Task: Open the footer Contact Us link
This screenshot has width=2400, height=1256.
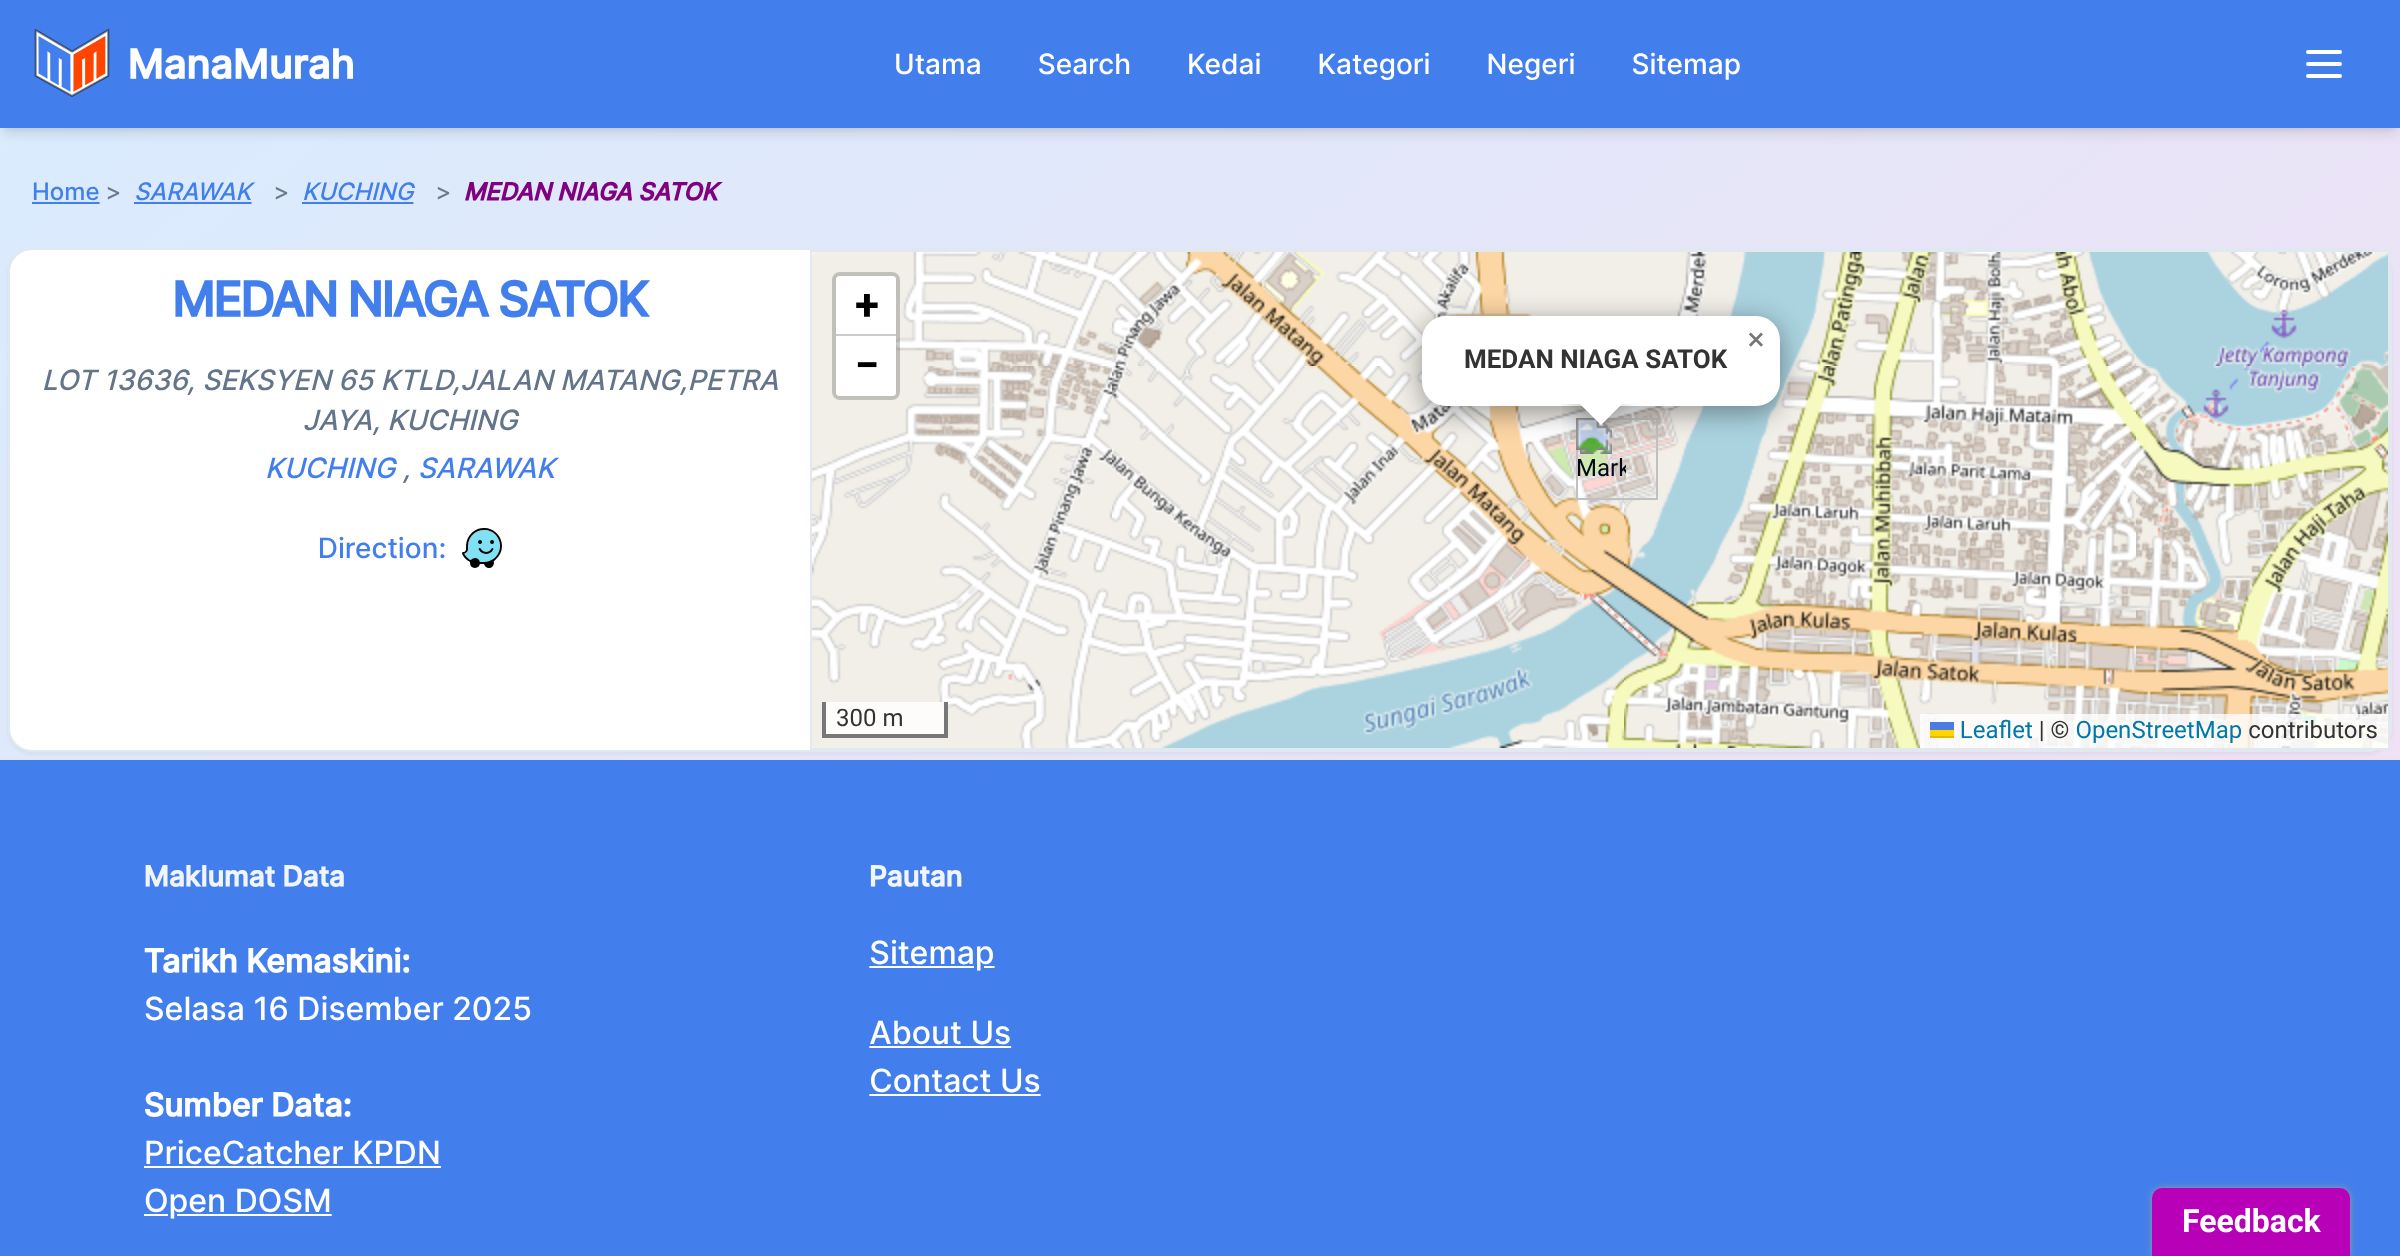Action: [954, 1081]
